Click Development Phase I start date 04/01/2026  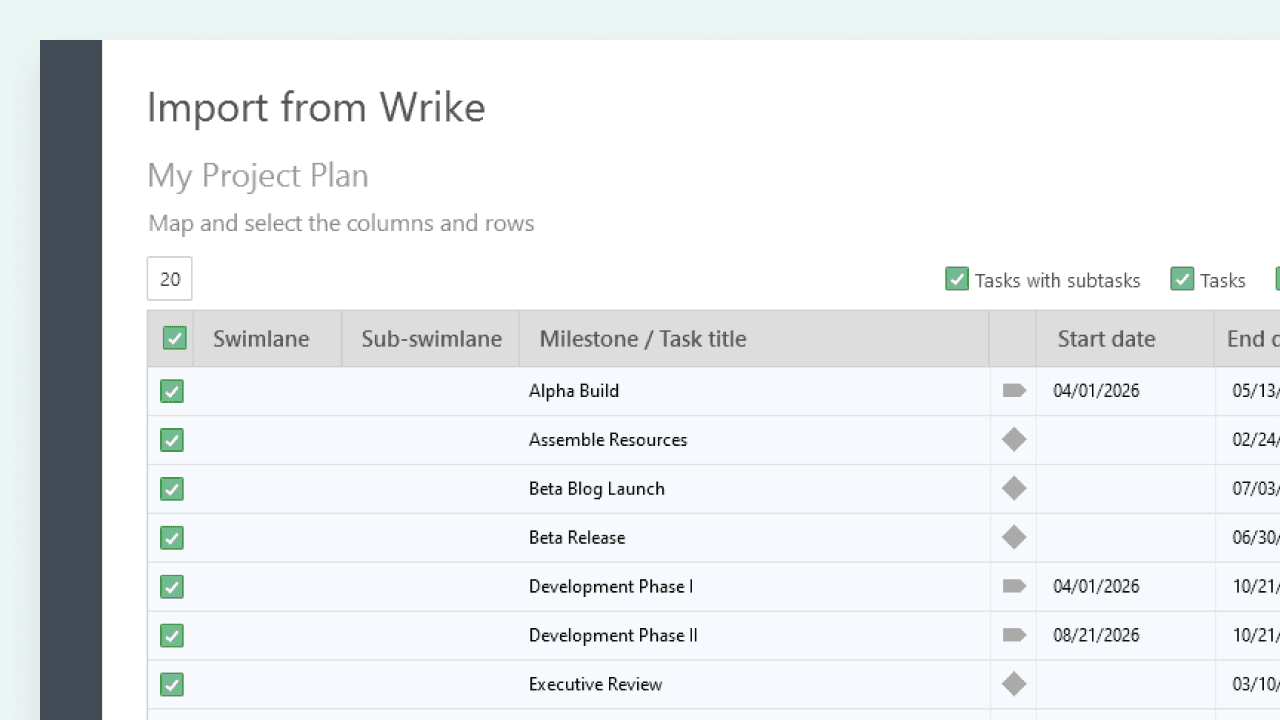click(1096, 587)
